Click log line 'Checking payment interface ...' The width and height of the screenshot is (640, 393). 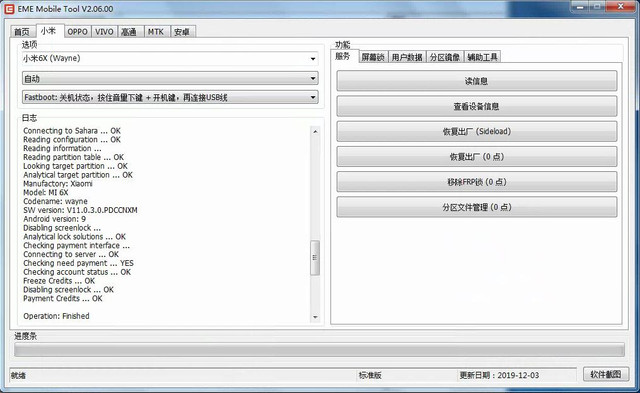(76, 246)
